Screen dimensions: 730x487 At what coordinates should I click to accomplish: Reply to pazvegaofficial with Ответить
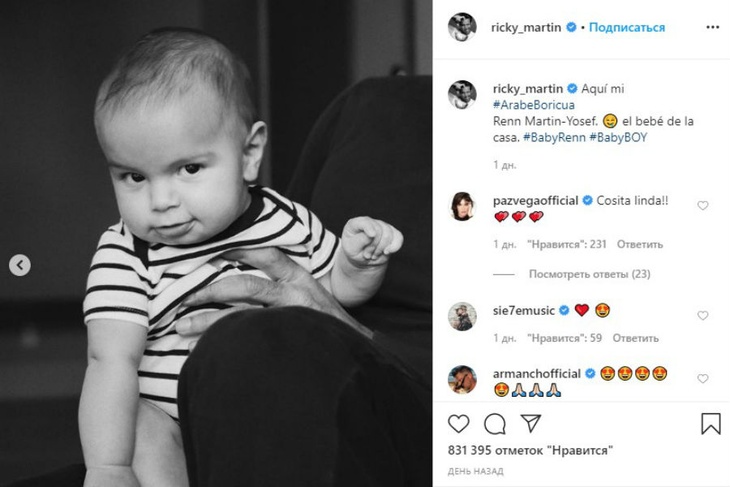coord(640,244)
